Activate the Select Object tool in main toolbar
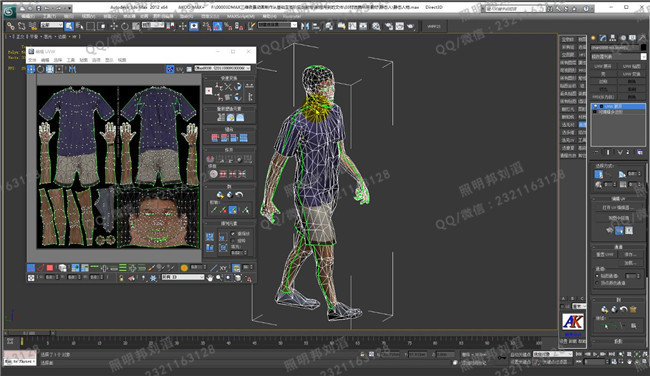Image resolution: width=650 pixels, height=376 pixels. [69, 26]
